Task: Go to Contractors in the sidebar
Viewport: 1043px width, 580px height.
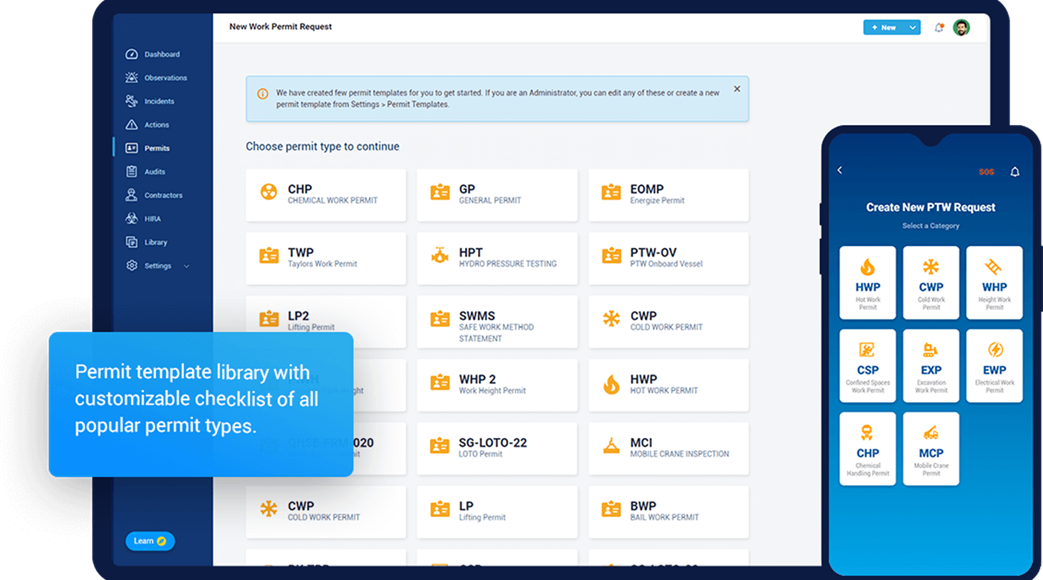Action: coord(163,195)
